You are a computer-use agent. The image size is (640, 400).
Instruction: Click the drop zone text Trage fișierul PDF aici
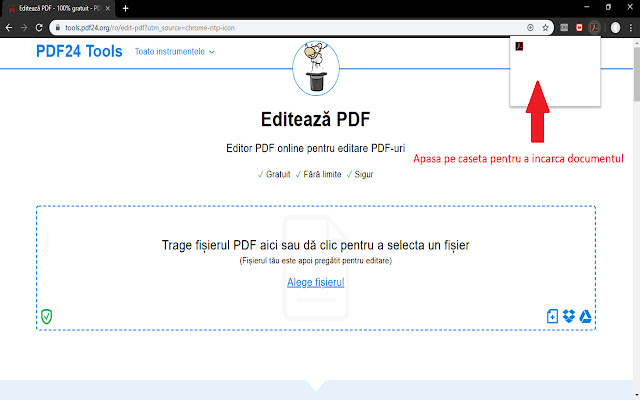(x=316, y=245)
